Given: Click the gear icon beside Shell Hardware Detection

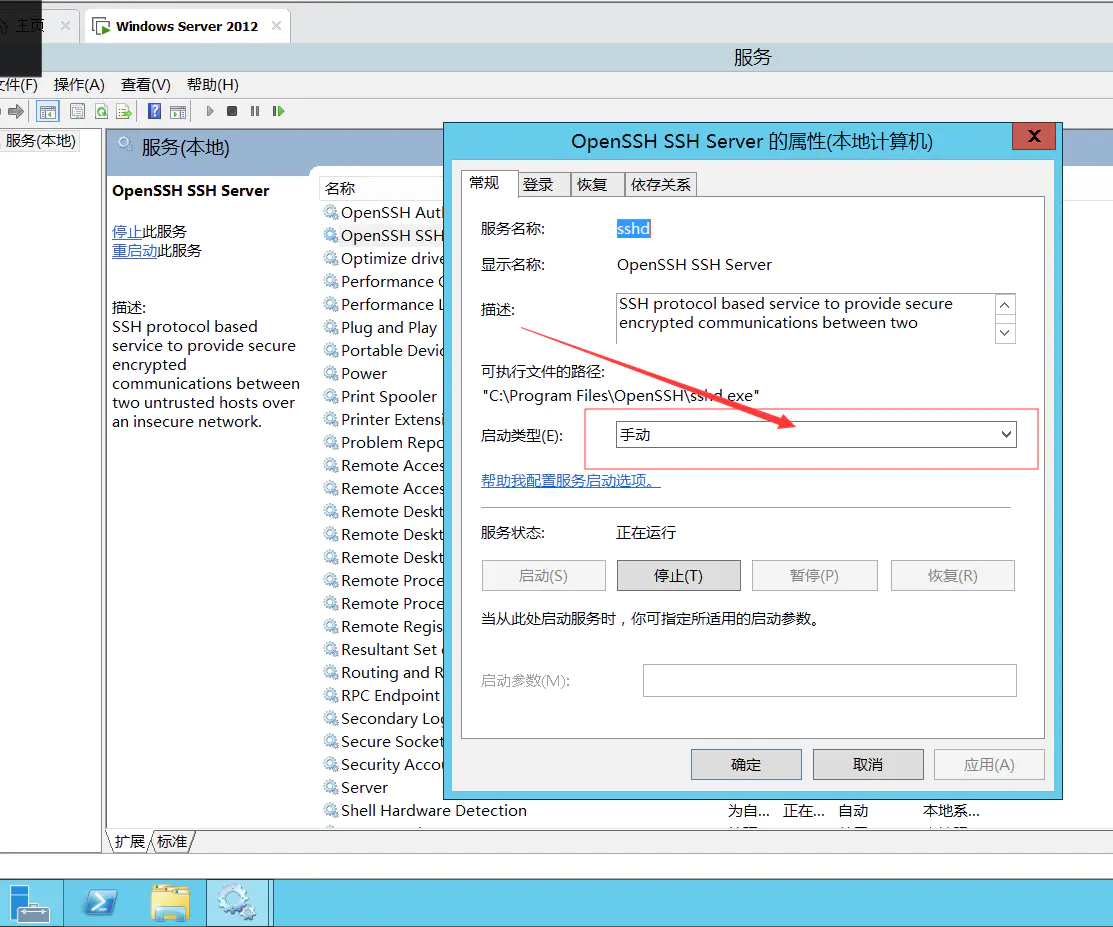Looking at the screenshot, I should point(330,810).
